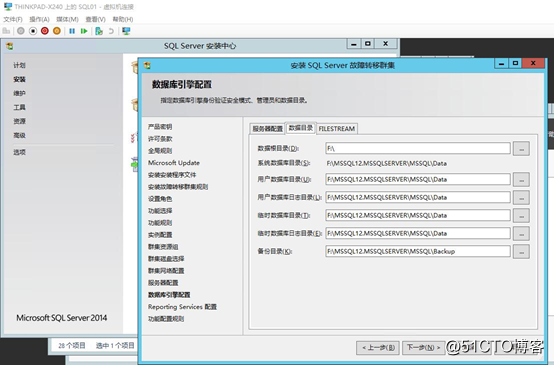Click the 设置角色 wizard step

pos(160,199)
